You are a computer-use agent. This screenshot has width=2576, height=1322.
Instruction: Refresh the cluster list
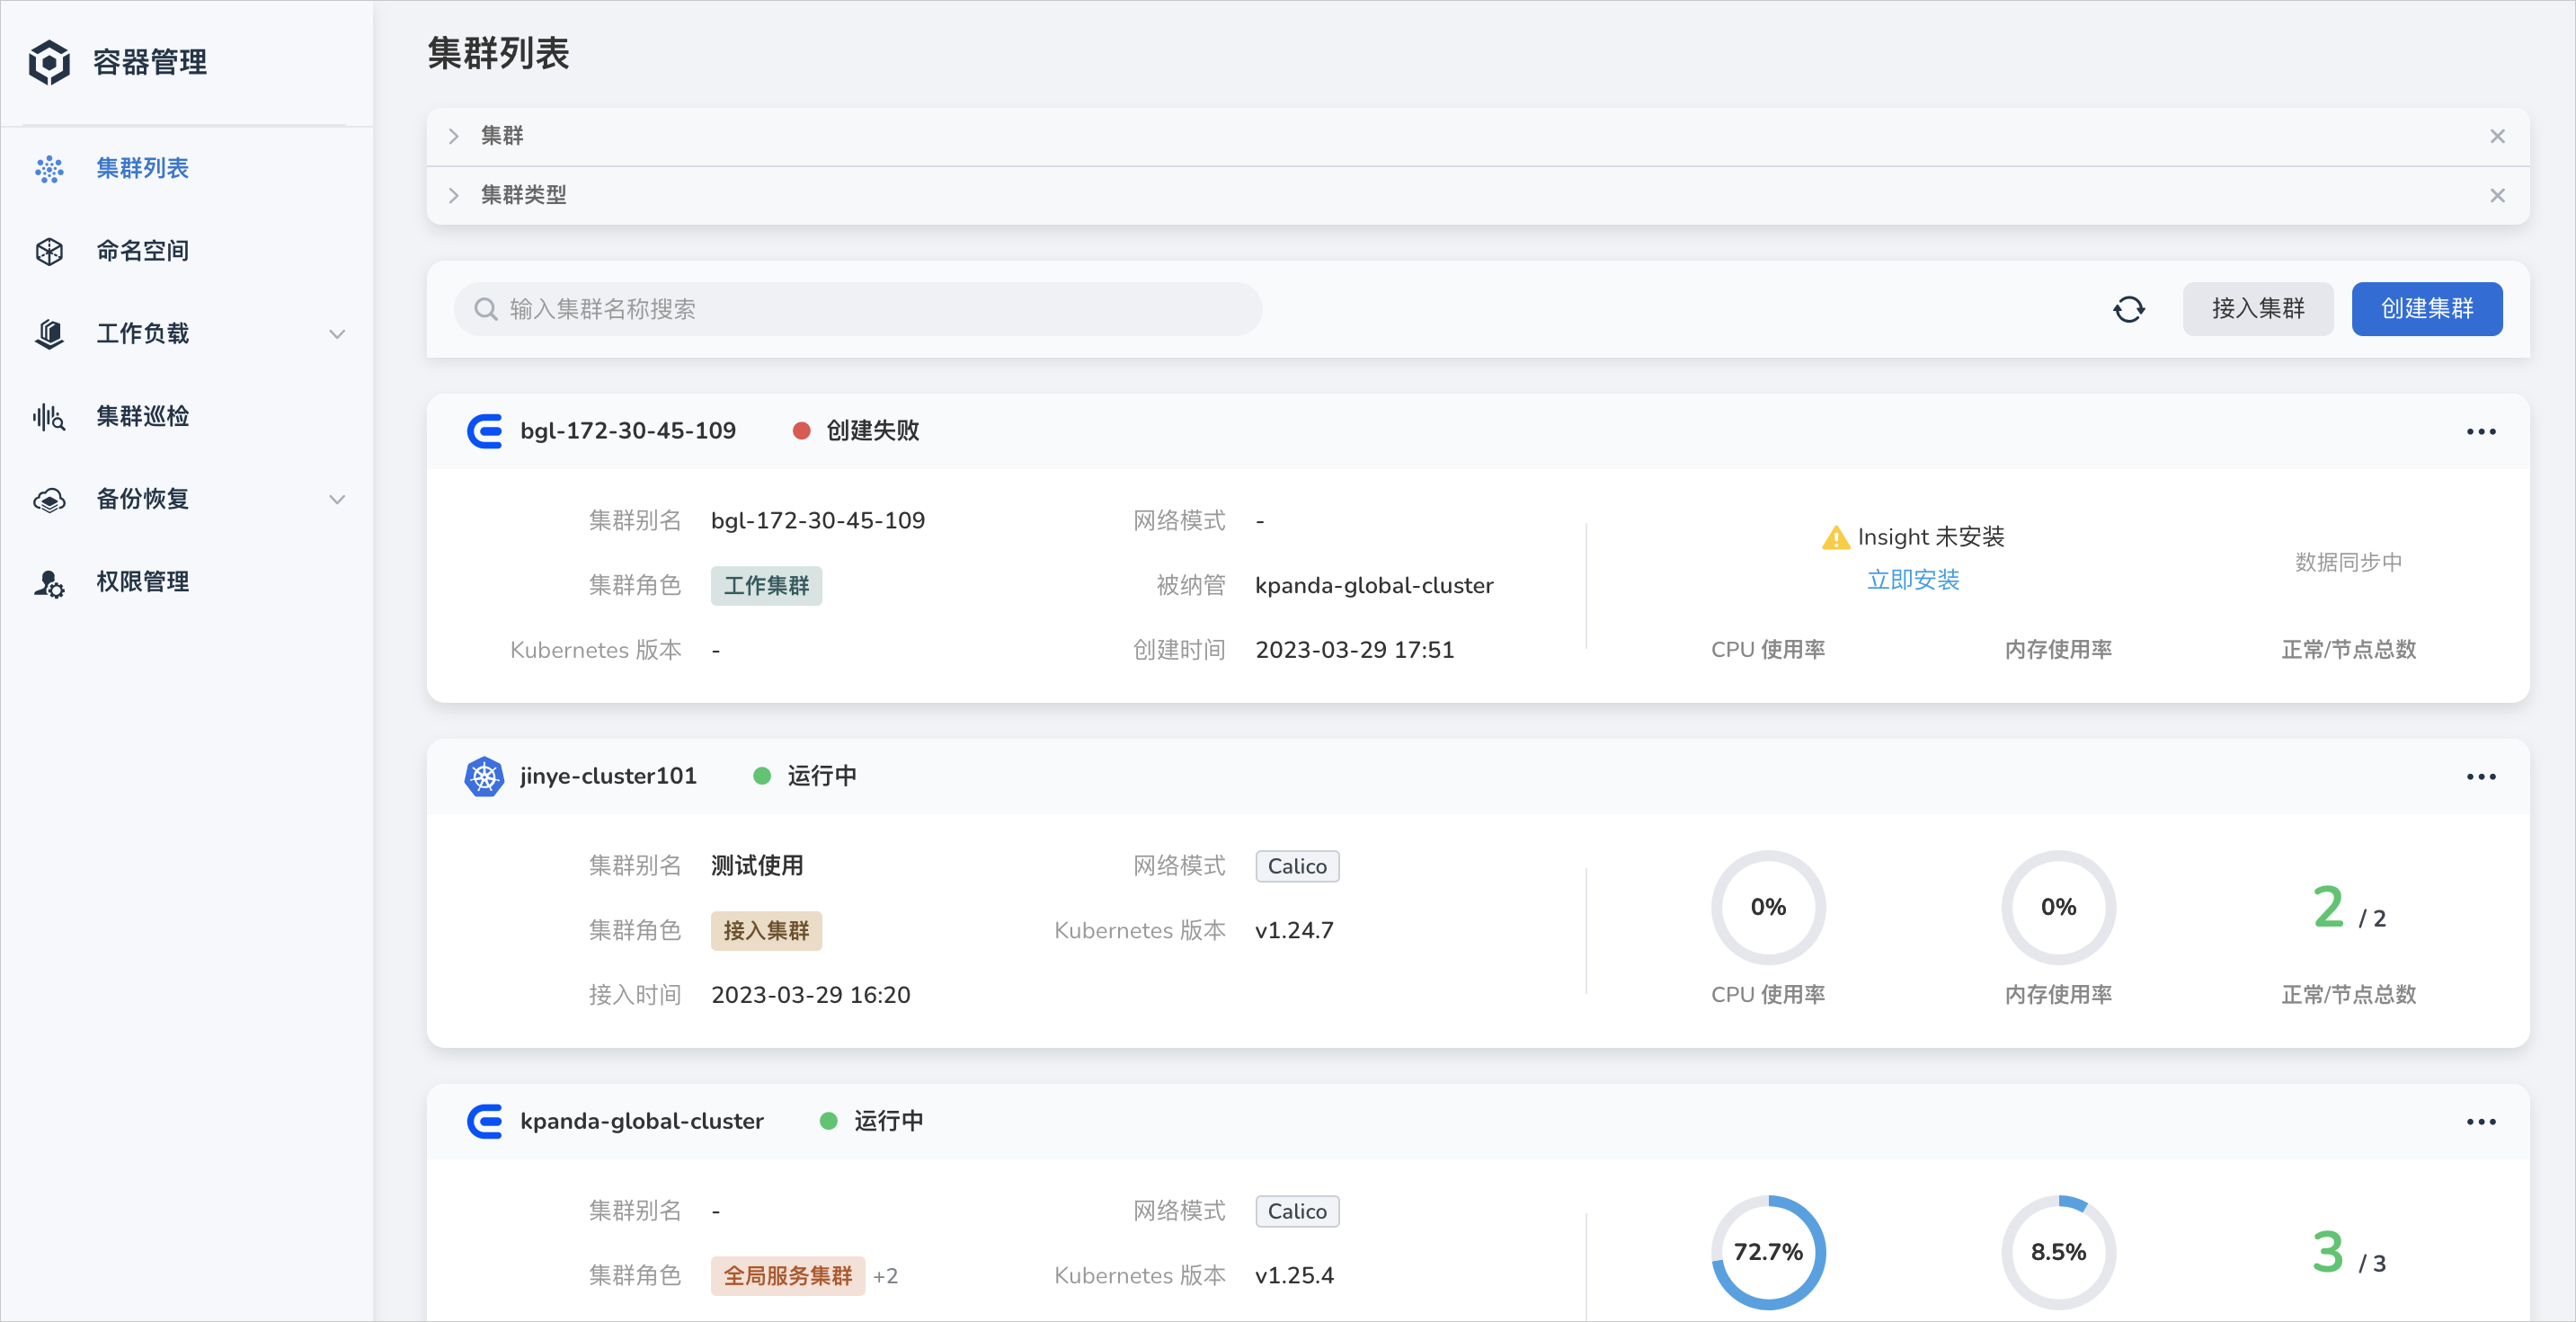(x=2128, y=309)
